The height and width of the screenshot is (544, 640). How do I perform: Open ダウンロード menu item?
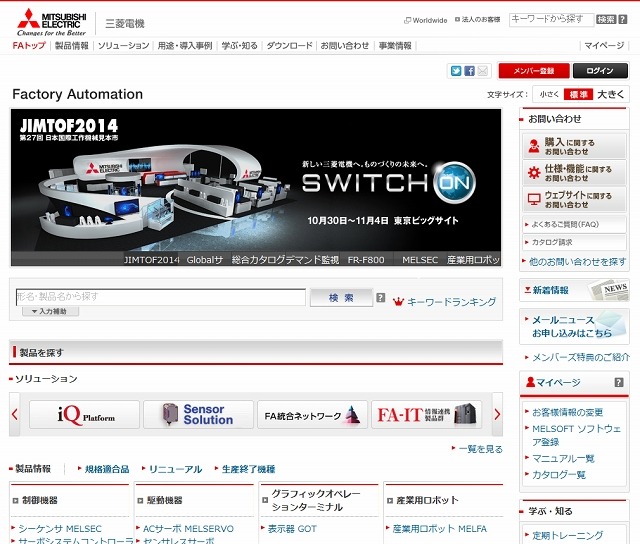[290, 45]
